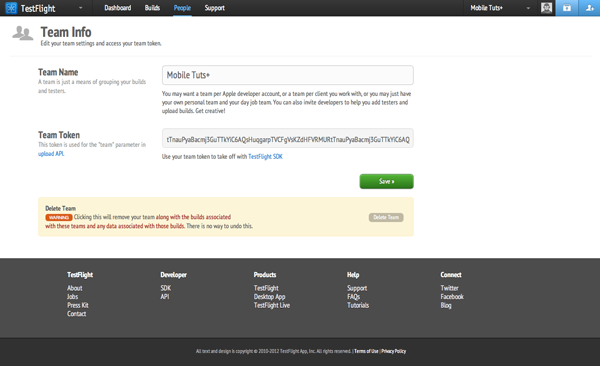This screenshot has width=600, height=366.
Task: Click the invite person icon
Action: tap(589, 8)
